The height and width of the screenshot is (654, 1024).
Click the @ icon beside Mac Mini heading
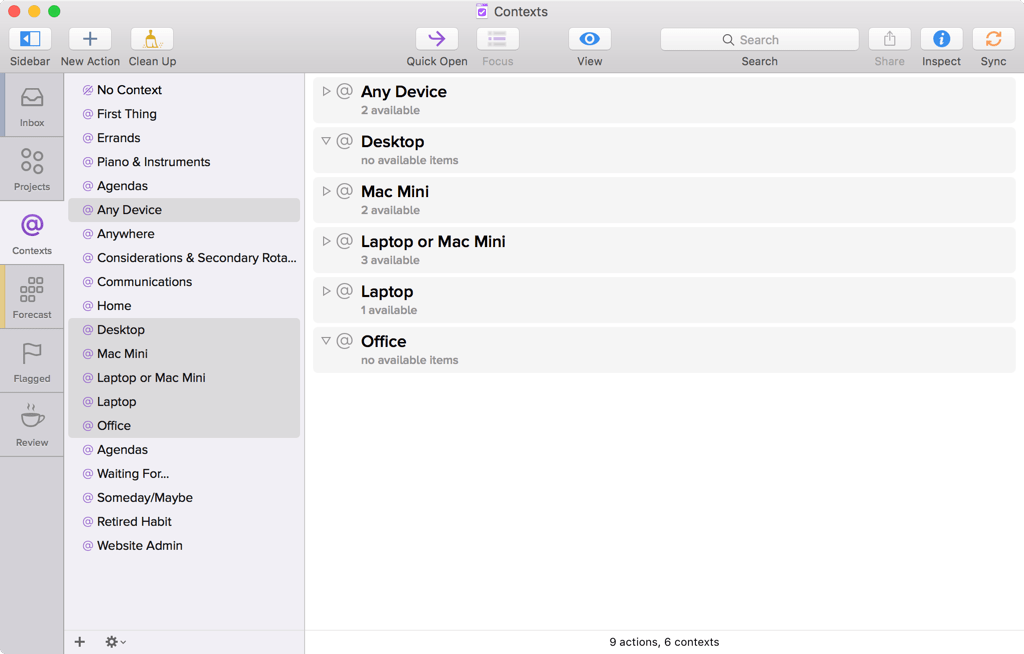(344, 191)
